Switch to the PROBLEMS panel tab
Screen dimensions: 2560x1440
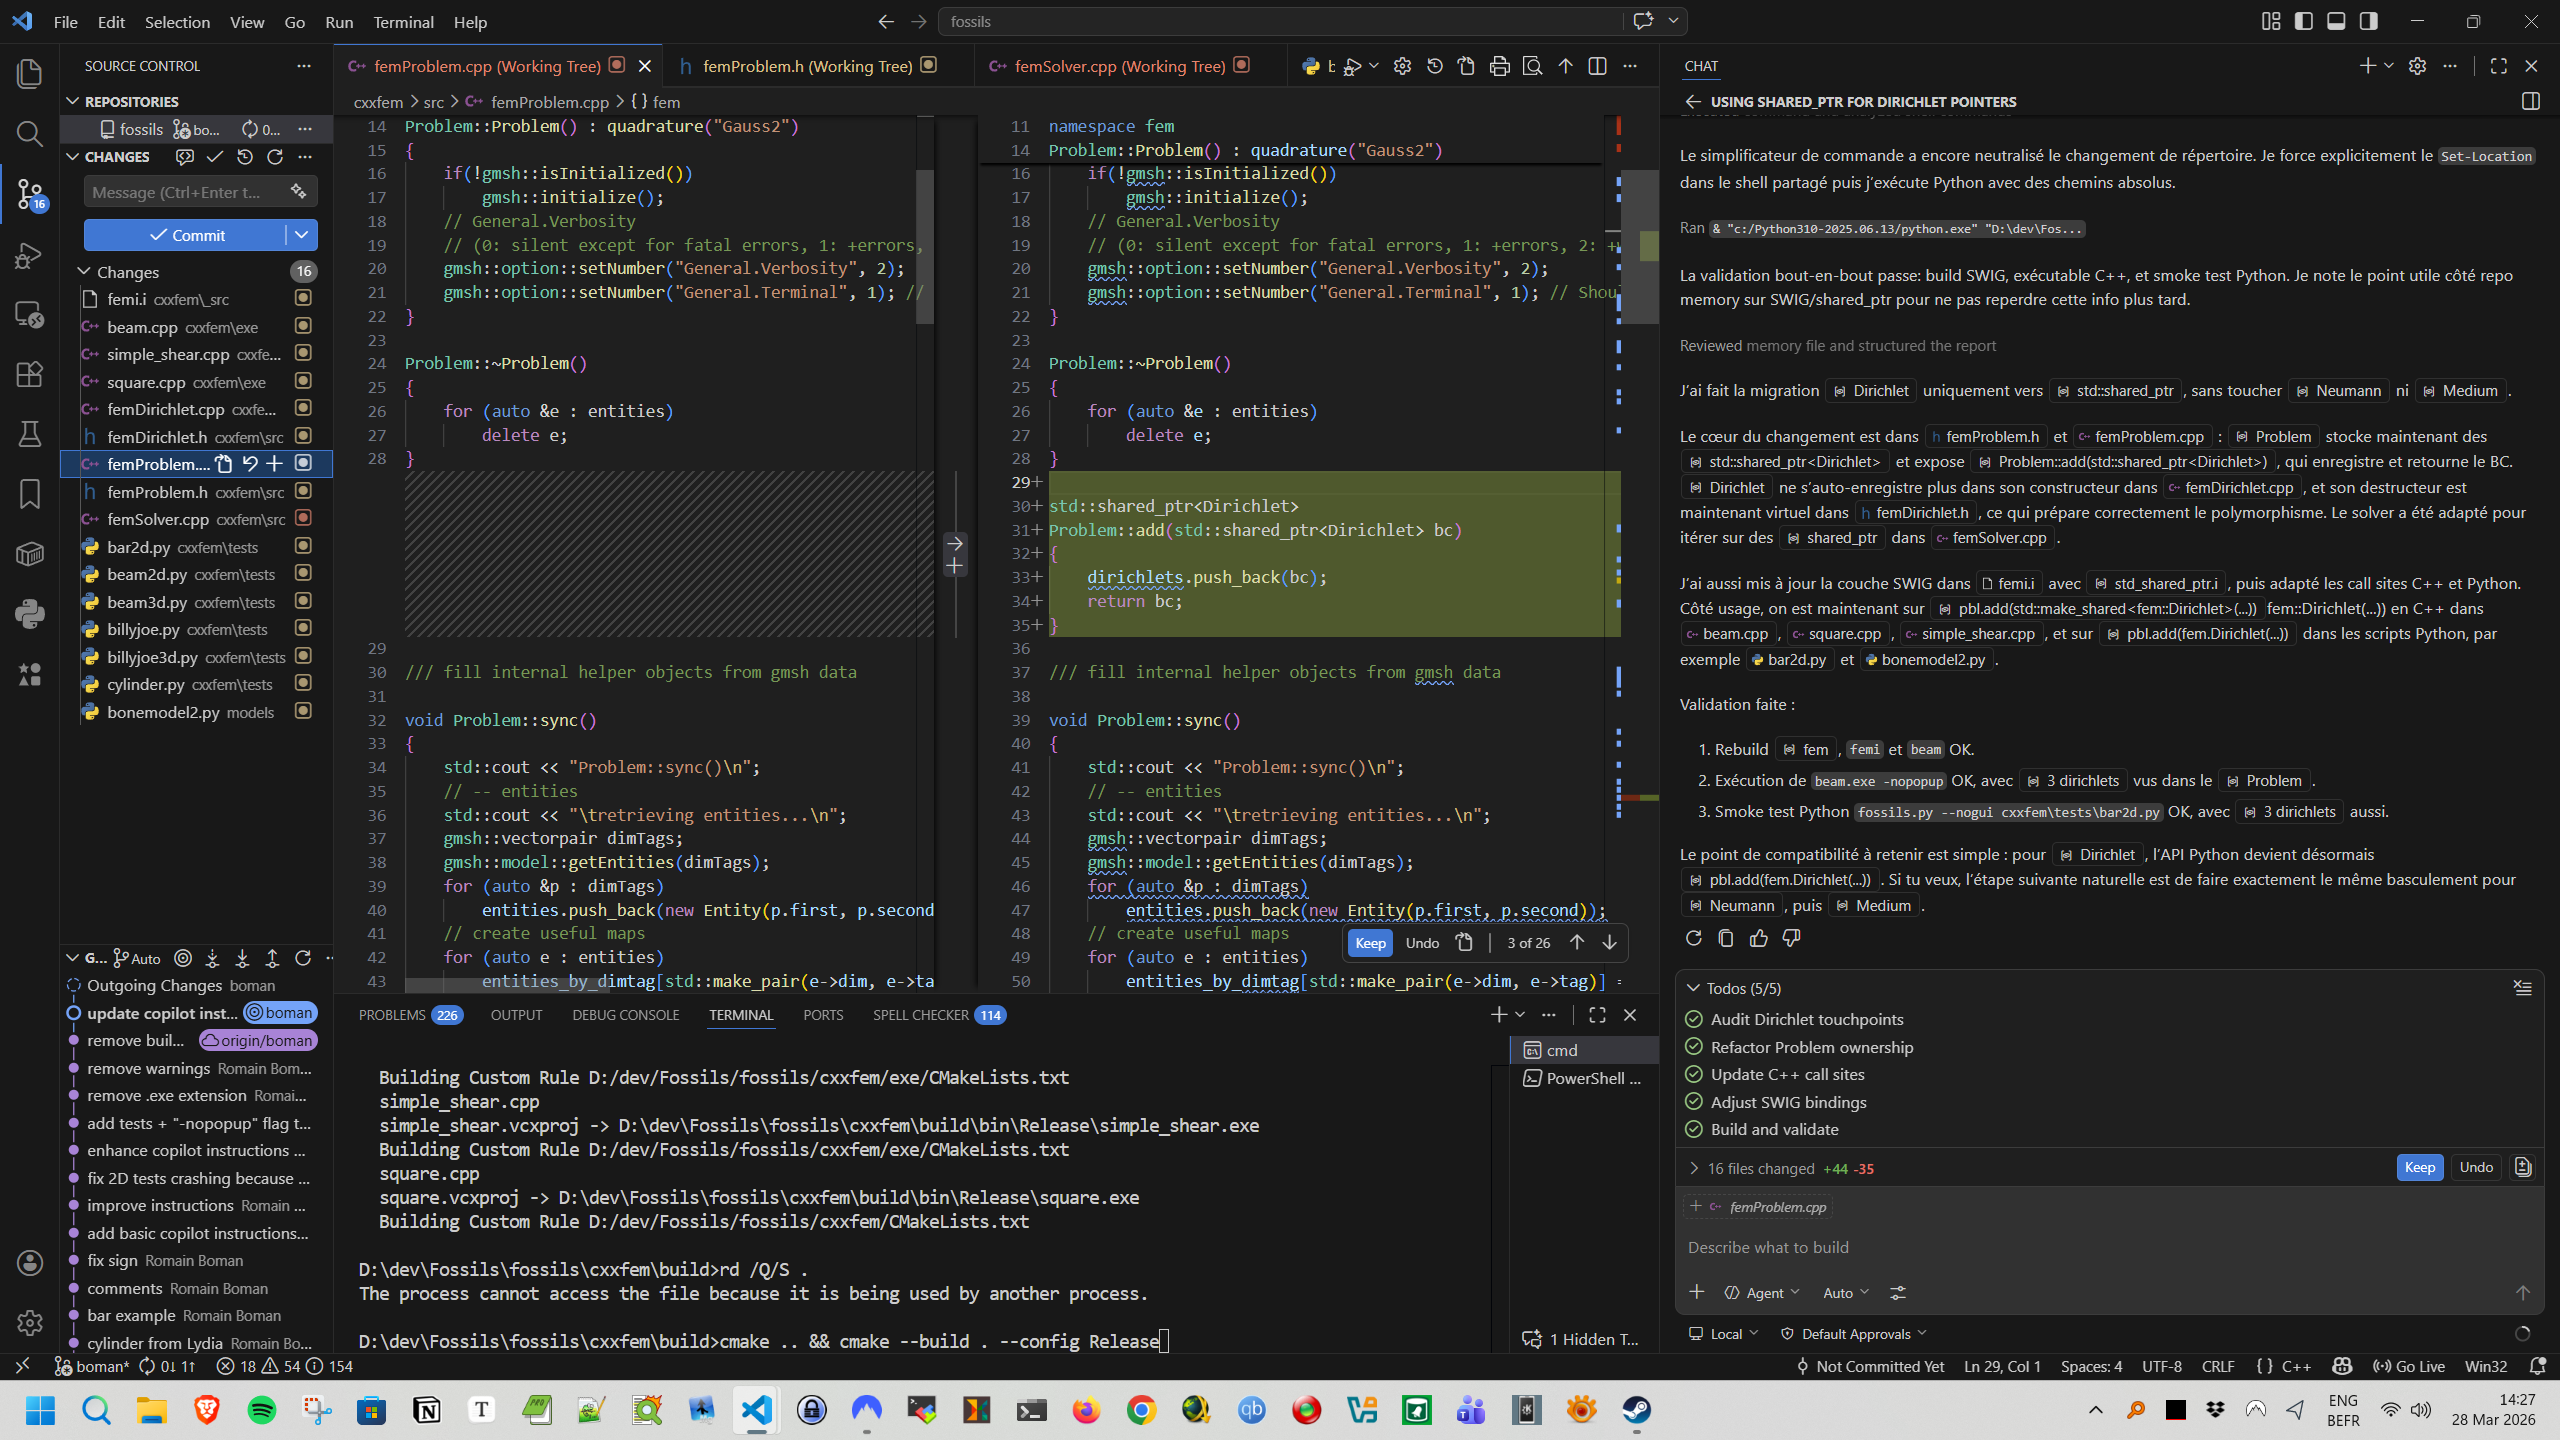pos(392,1015)
